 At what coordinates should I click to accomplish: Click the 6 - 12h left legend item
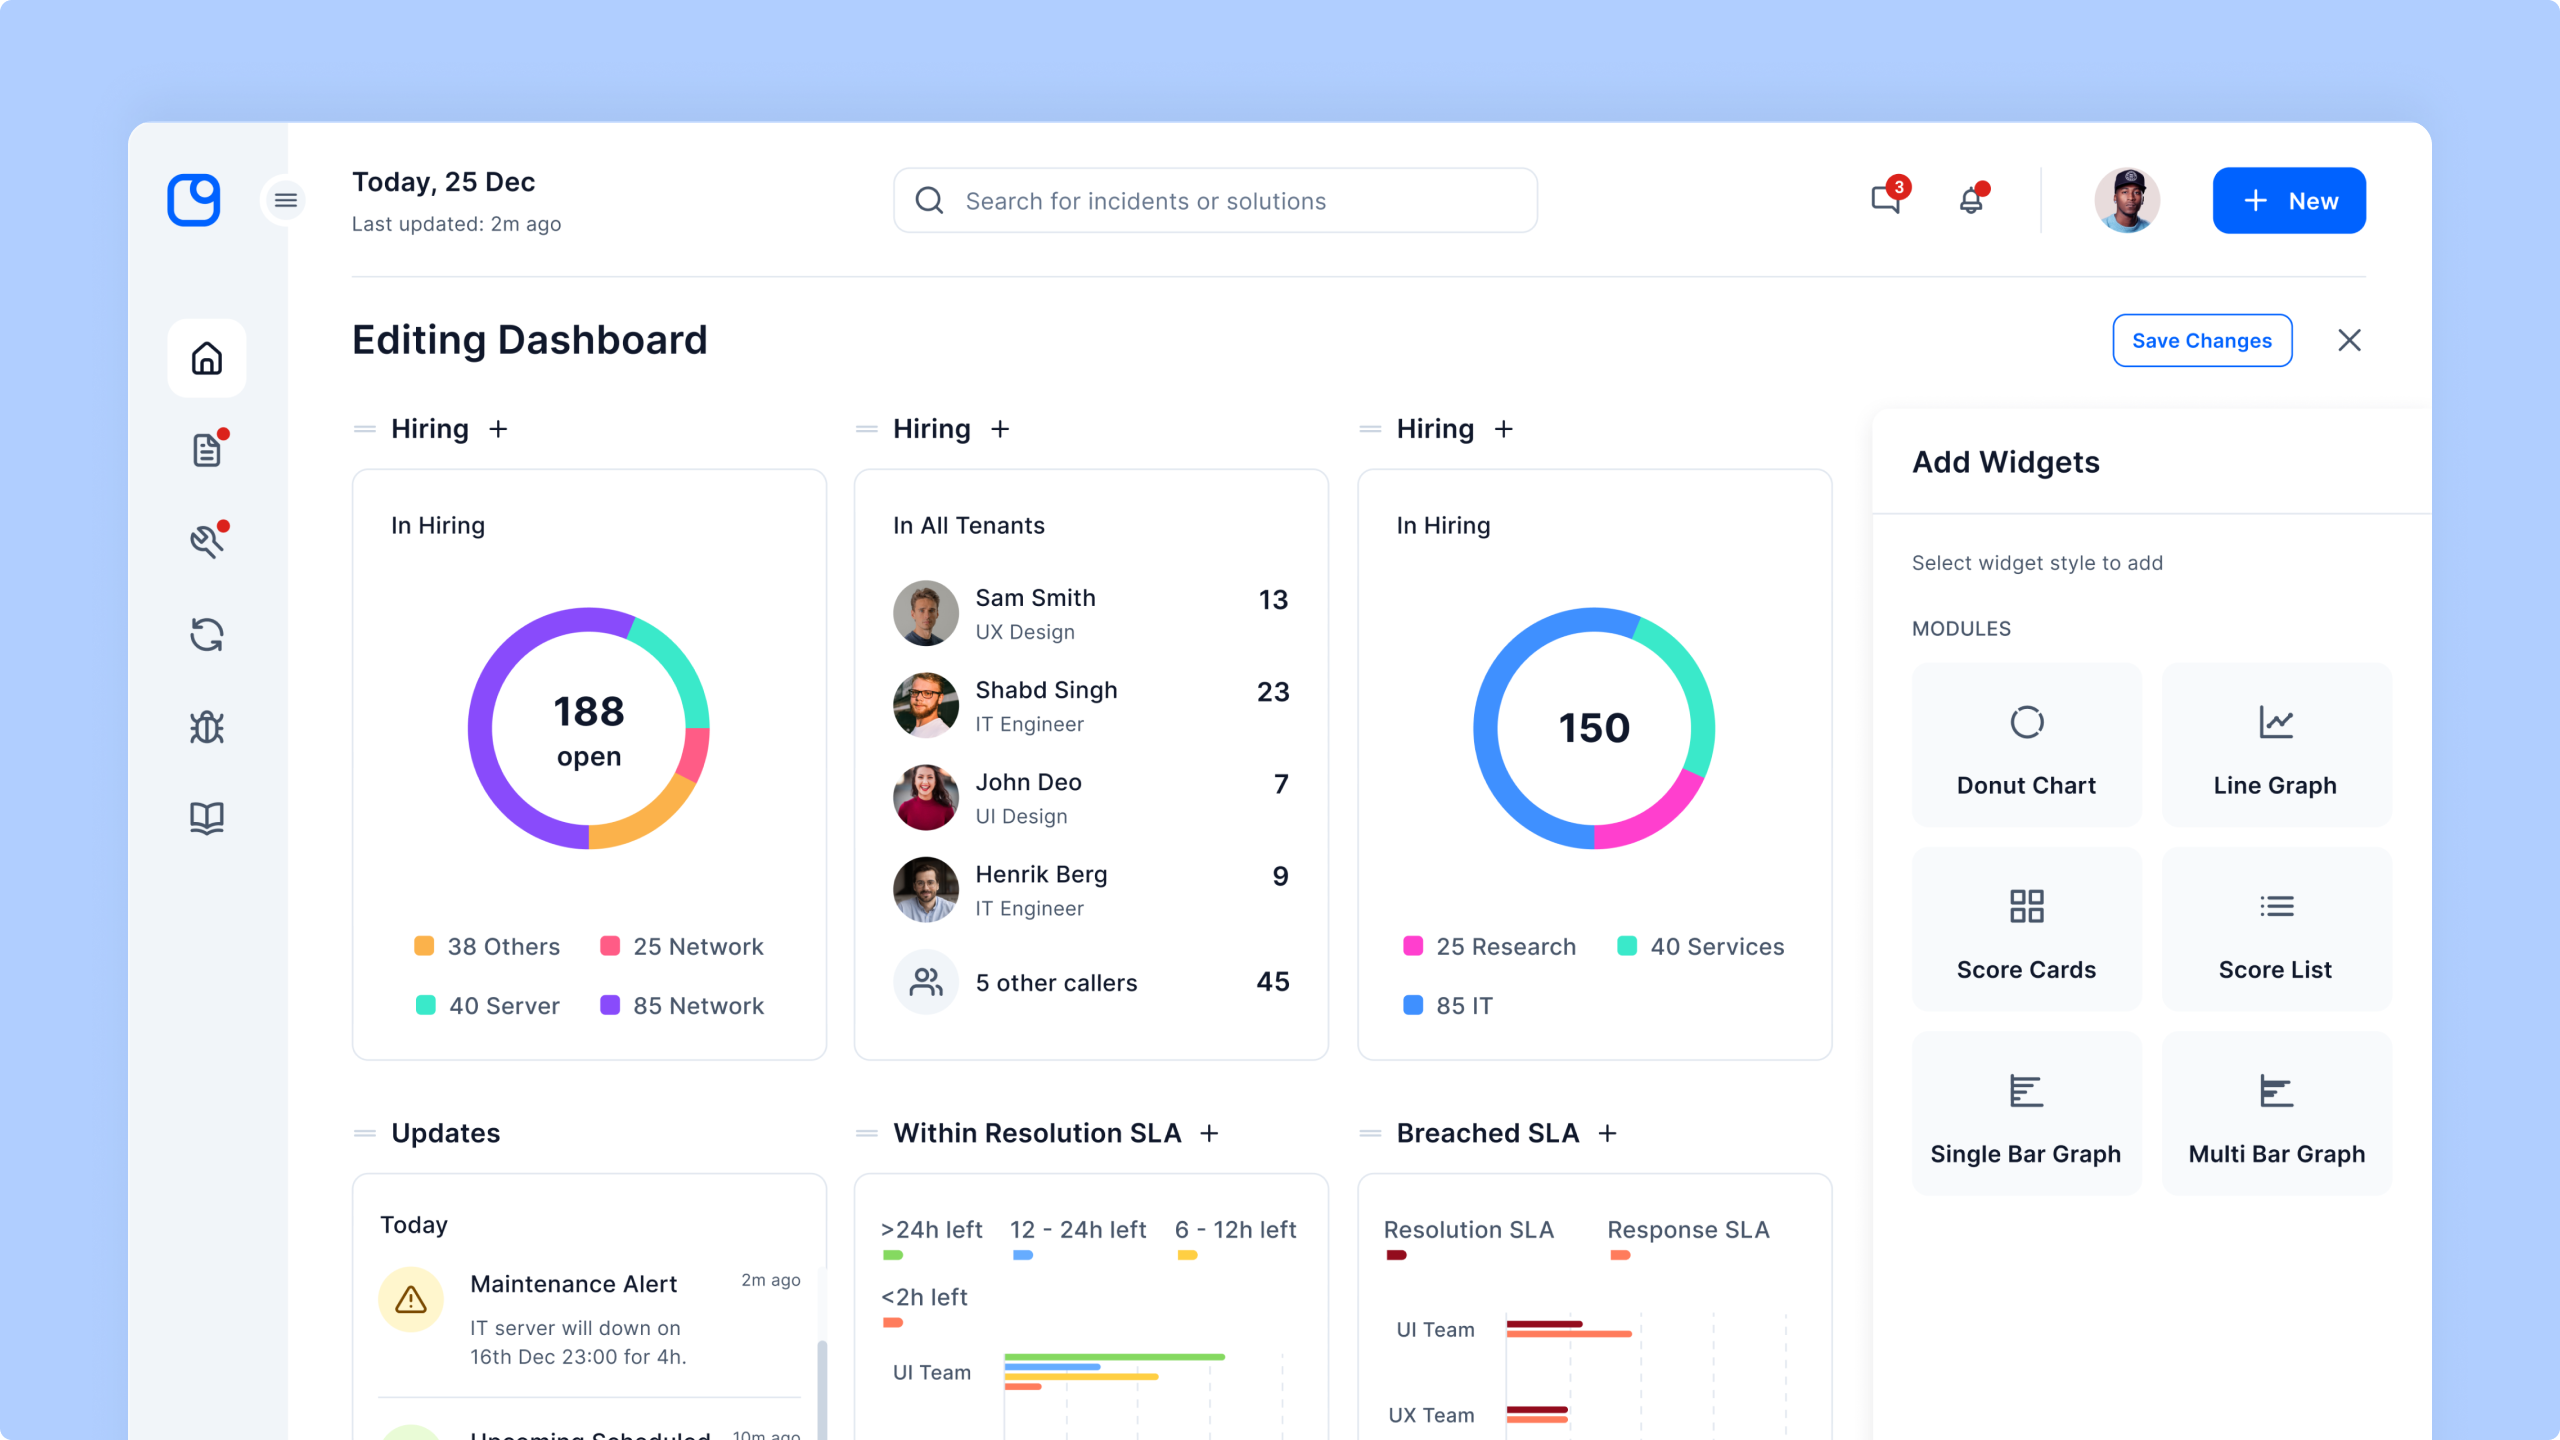tap(1236, 1239)
